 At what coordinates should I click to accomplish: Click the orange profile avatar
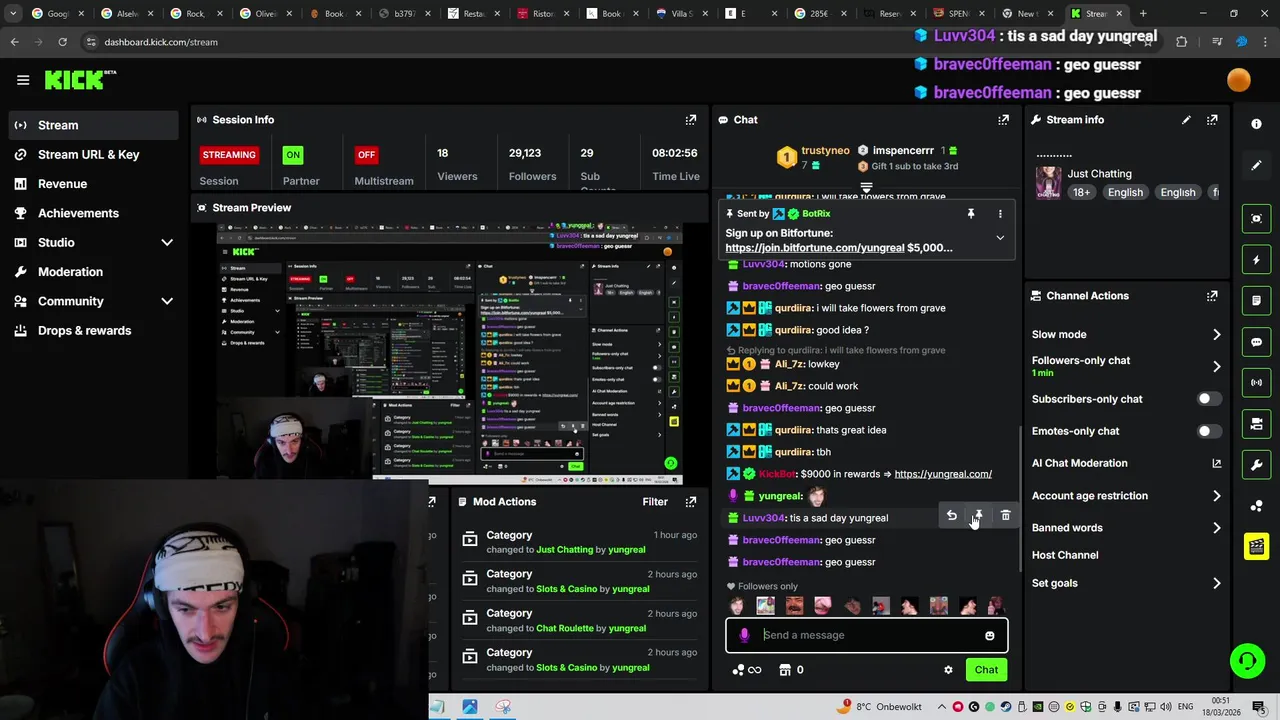(x=1238, y=80)
